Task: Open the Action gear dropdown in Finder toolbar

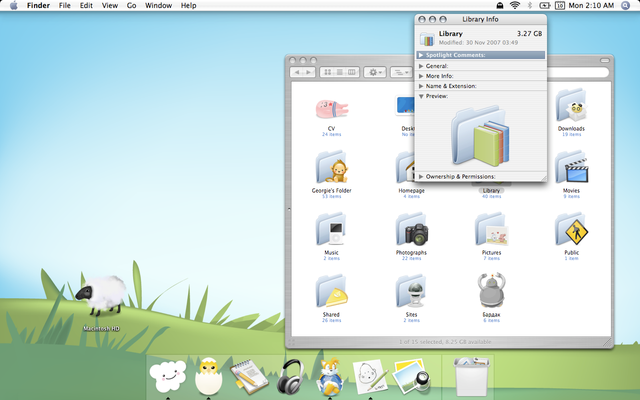Action: 376,72
